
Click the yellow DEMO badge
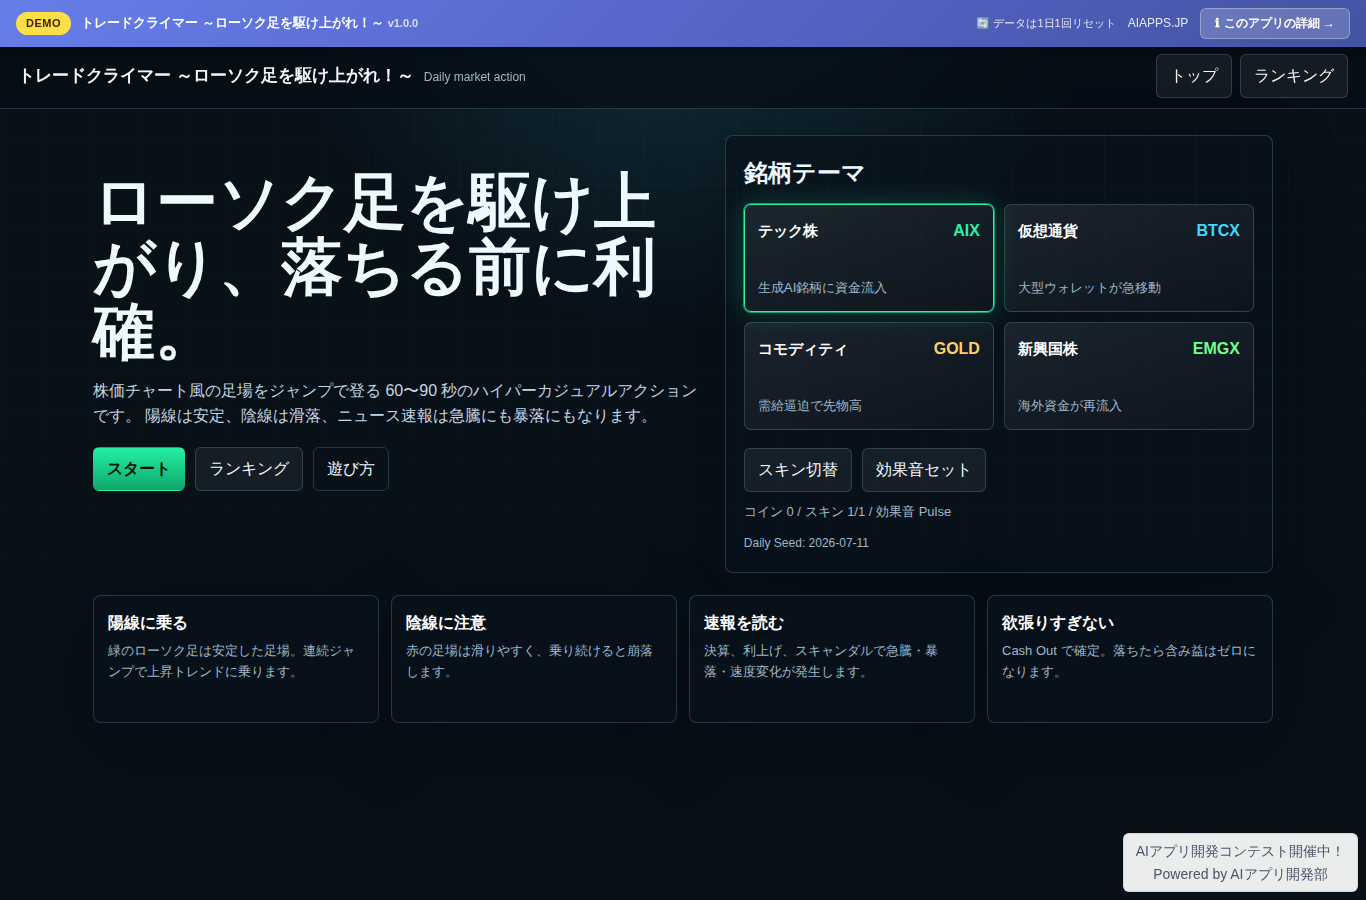43,23
